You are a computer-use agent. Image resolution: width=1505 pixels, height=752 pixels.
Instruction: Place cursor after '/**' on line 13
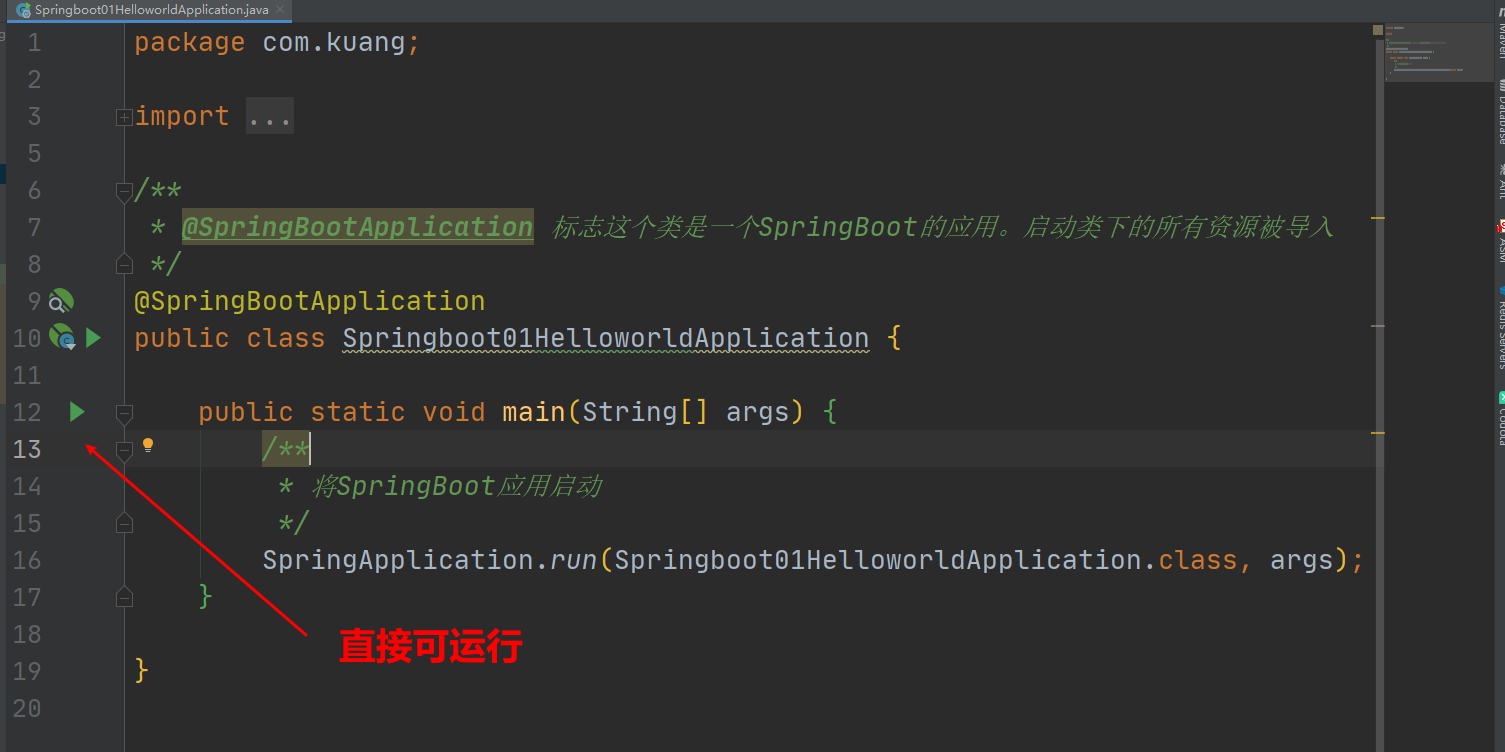pyautogui.click(x=310, y=450)
